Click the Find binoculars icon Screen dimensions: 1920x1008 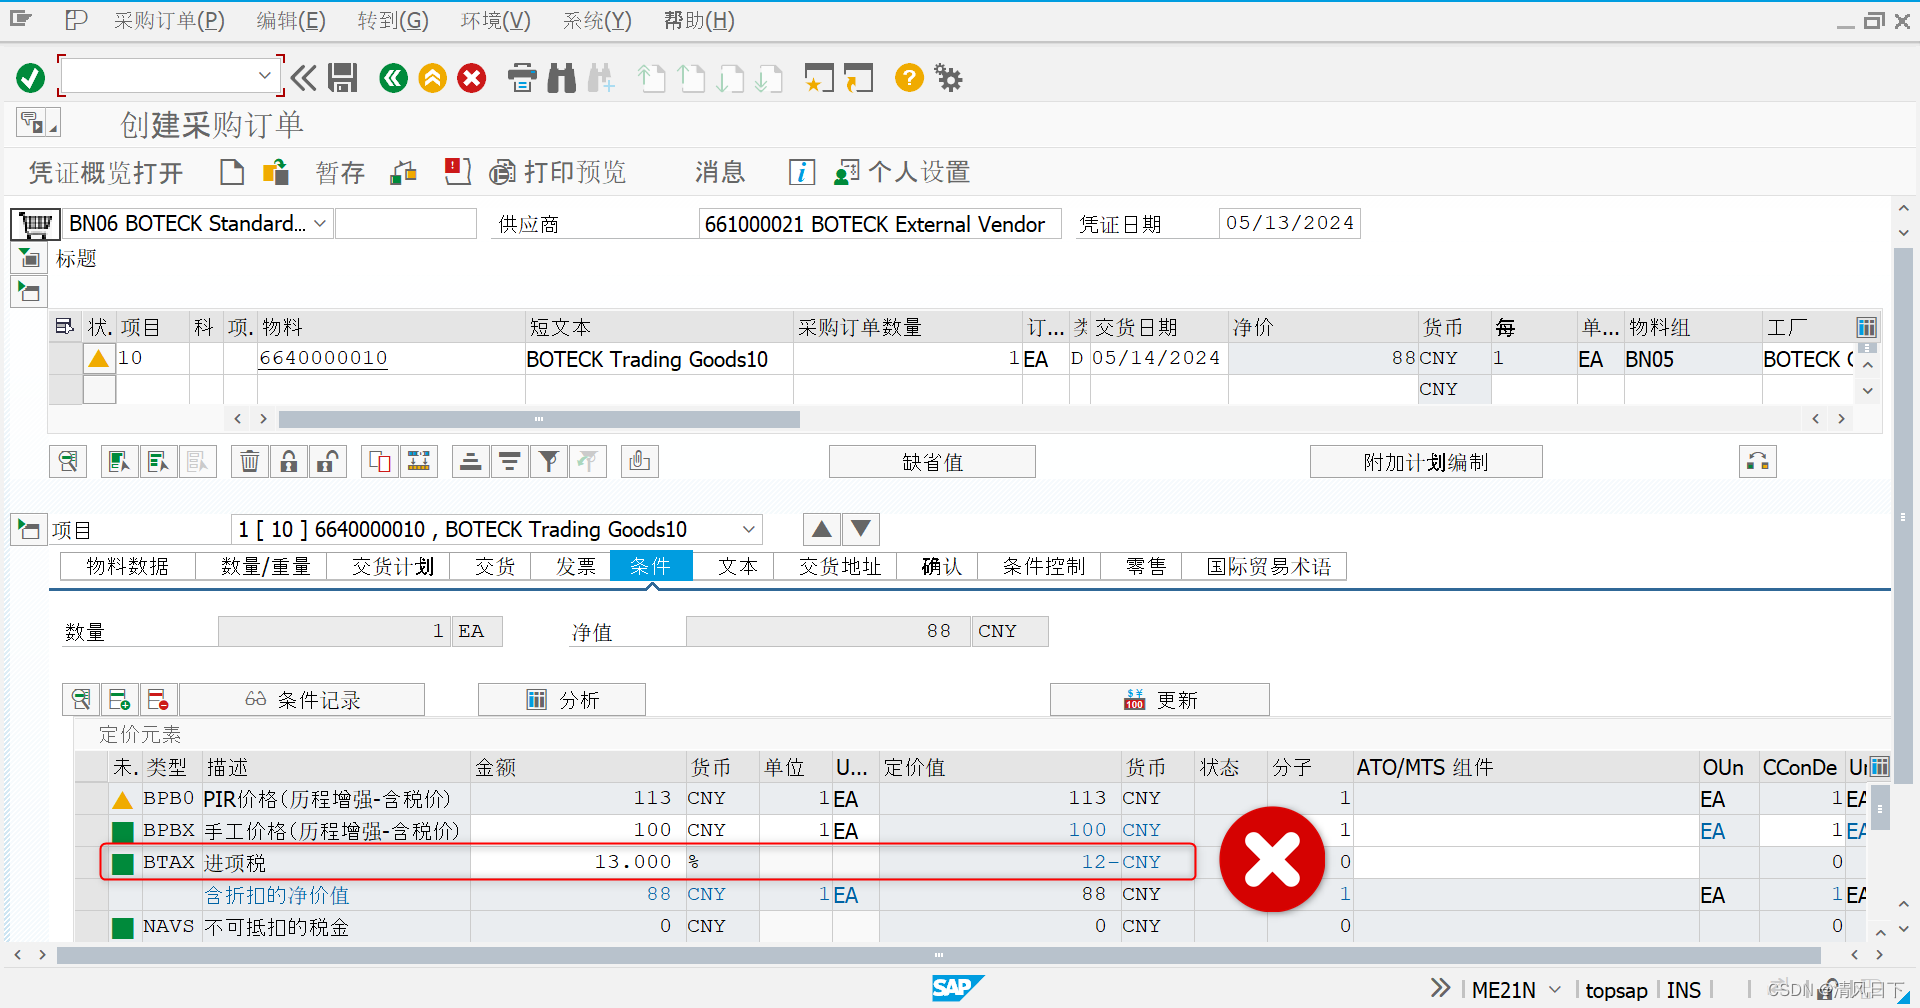pos(562,78)
